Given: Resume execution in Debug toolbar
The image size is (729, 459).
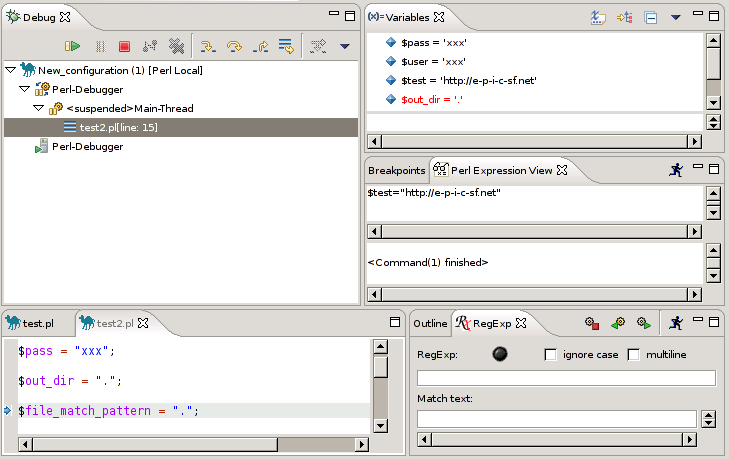Looking at the screenshot, I should 72,46.
